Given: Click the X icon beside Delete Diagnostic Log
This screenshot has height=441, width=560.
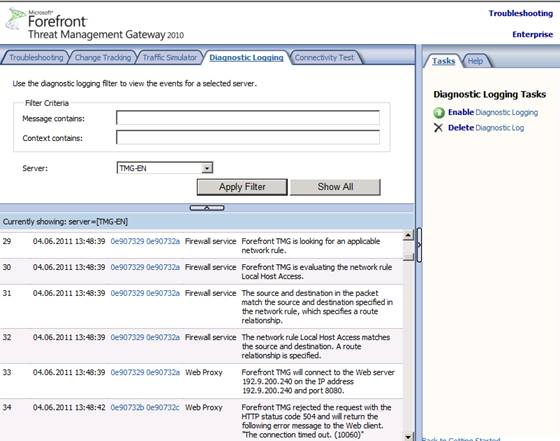Looking at the screenshot, I should click(438, 128).
